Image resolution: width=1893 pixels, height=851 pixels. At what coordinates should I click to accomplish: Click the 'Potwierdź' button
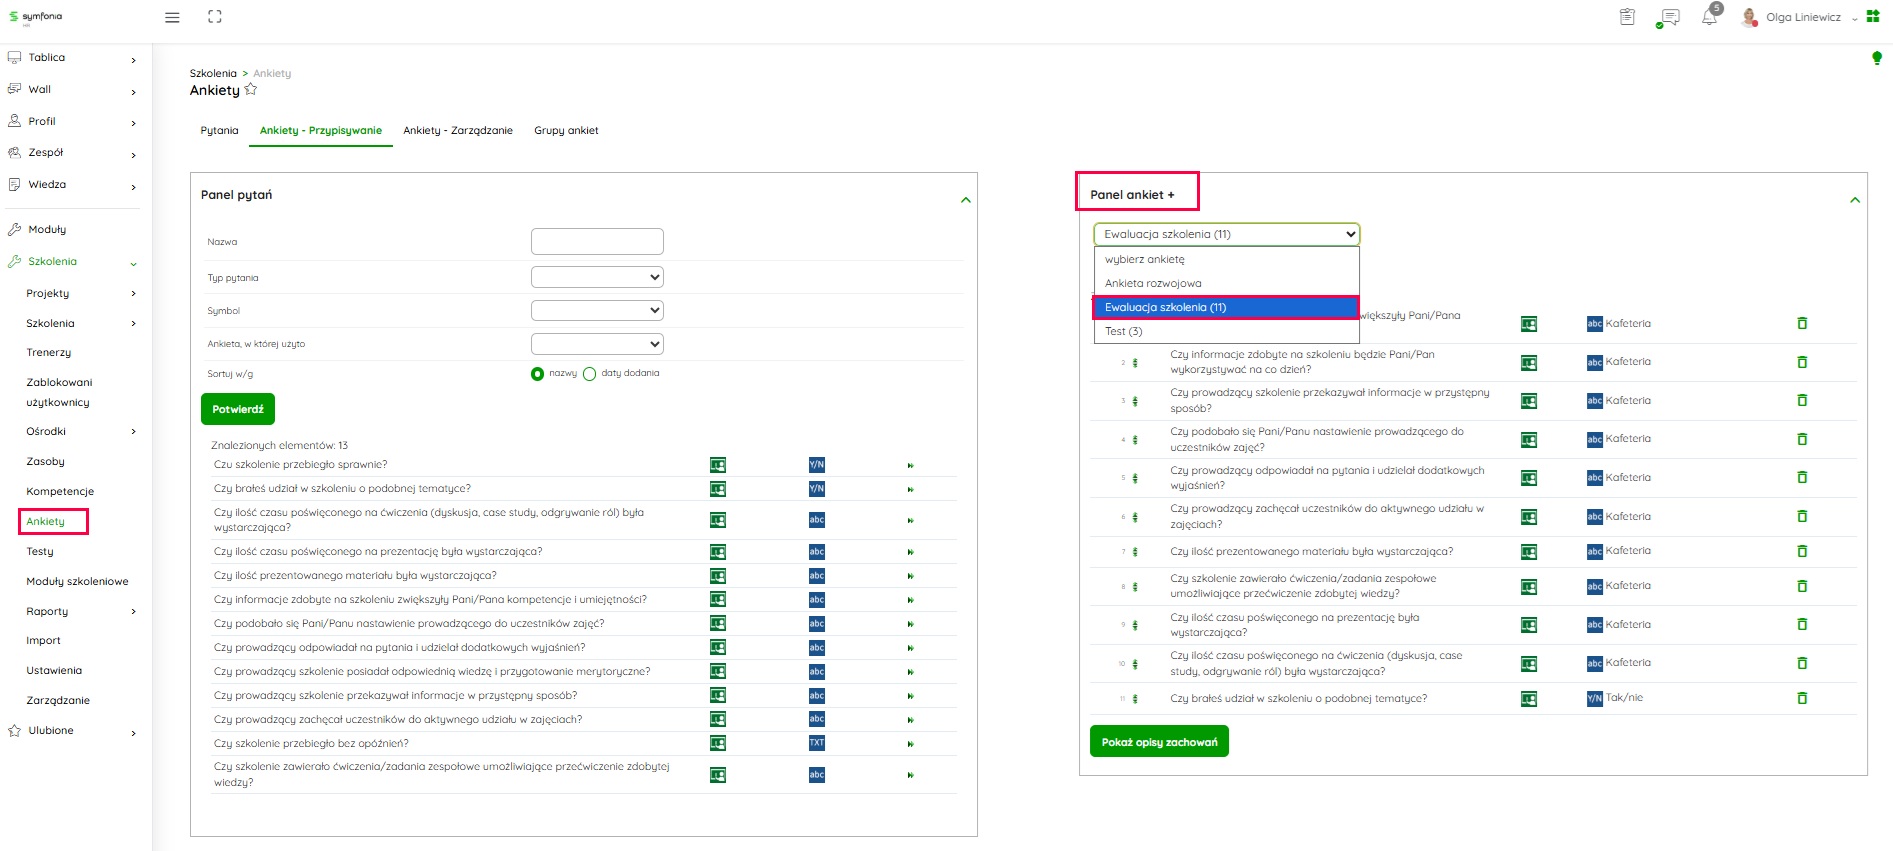click(238, 409)
